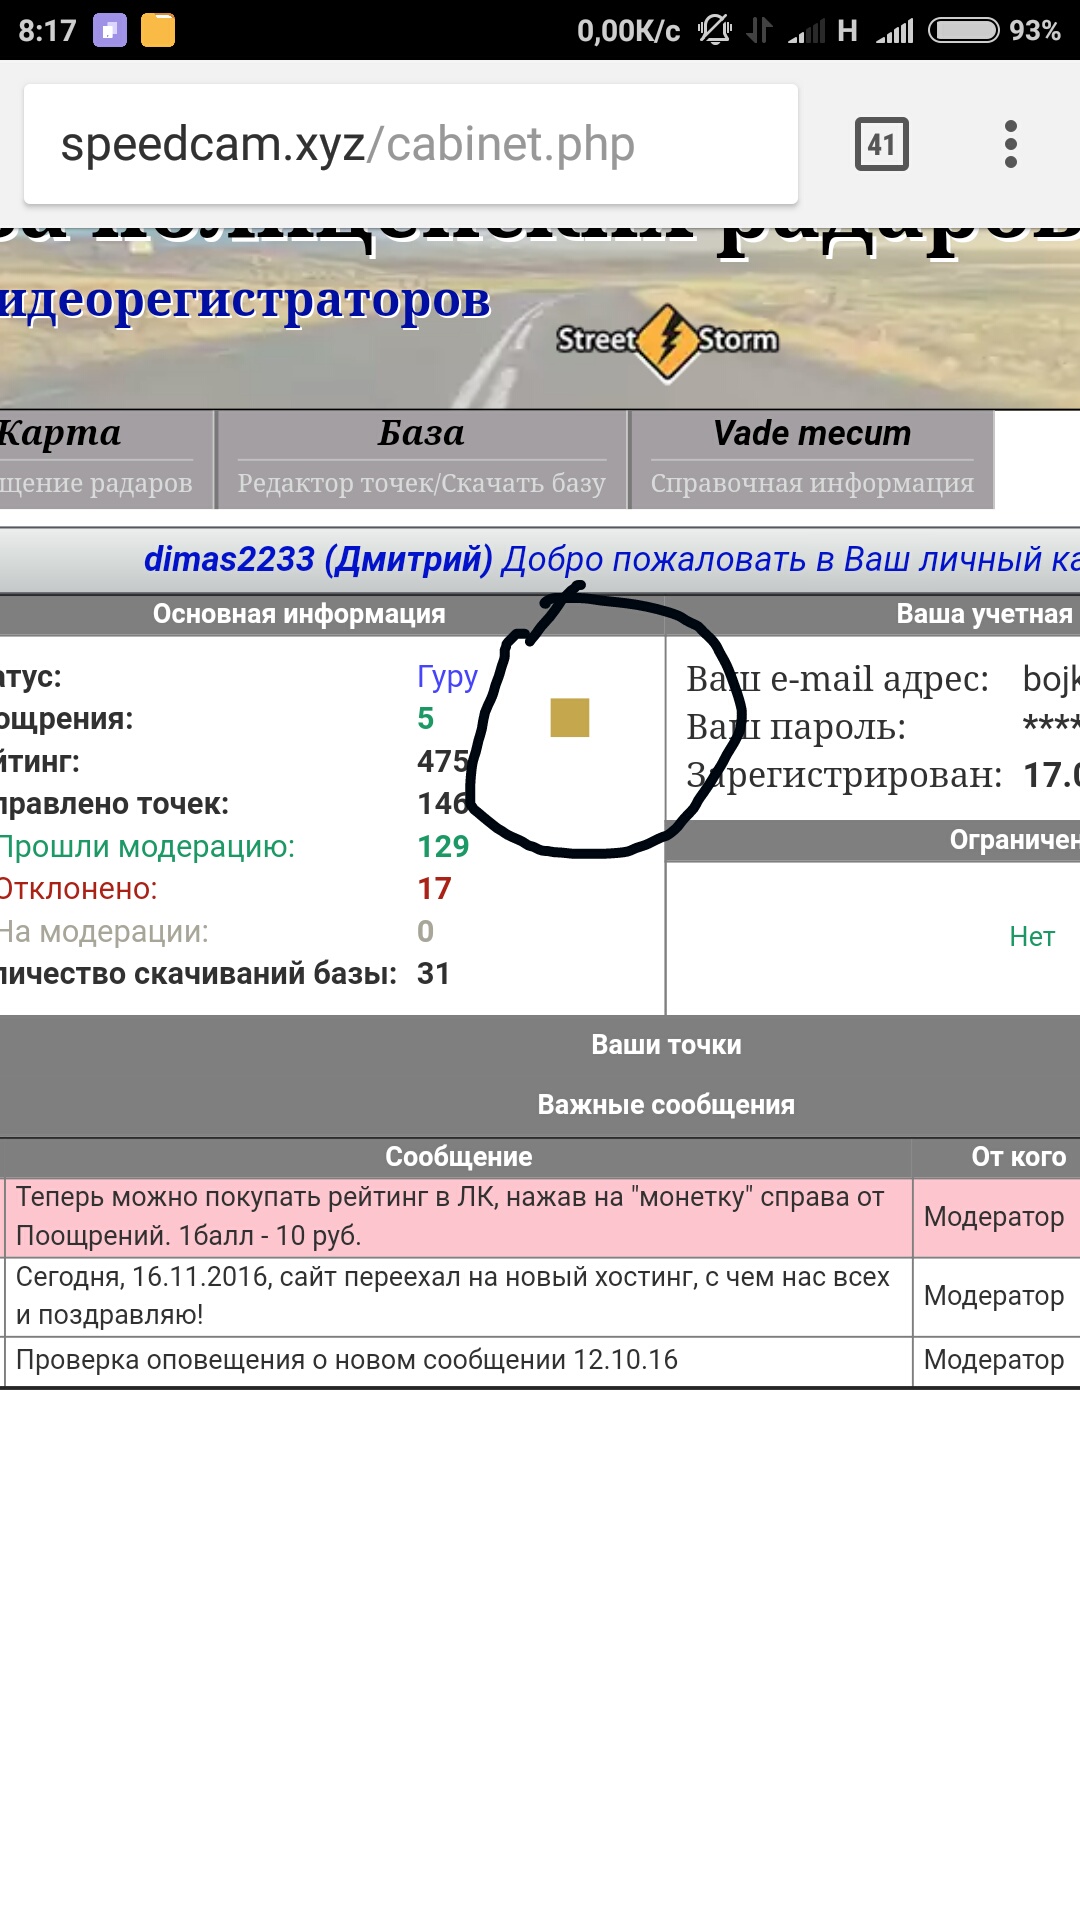Open the Vade mecum menu tab

tap(811, 434)
